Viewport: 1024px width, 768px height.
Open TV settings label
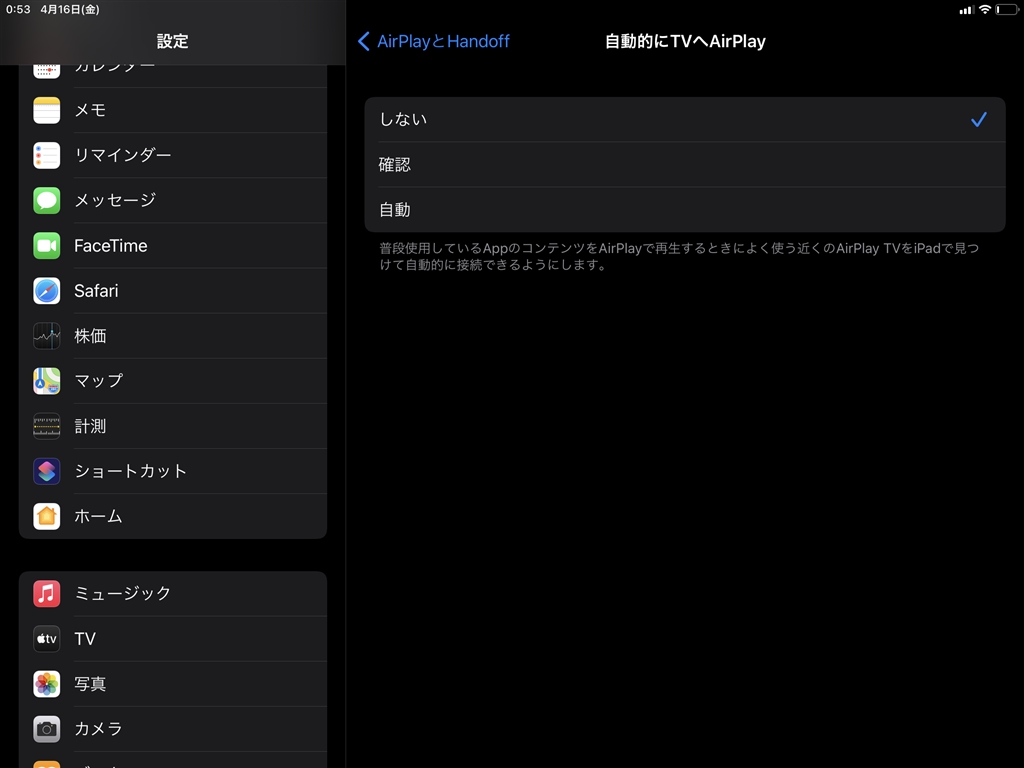point(85,639)
